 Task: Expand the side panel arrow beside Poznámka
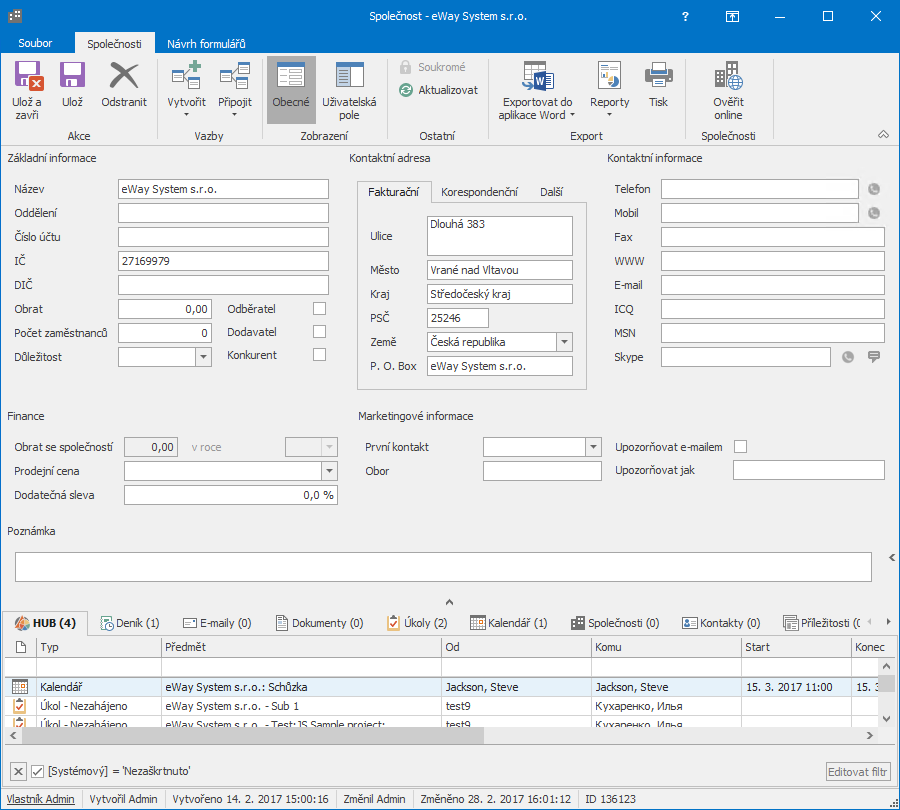pos(892,557)
